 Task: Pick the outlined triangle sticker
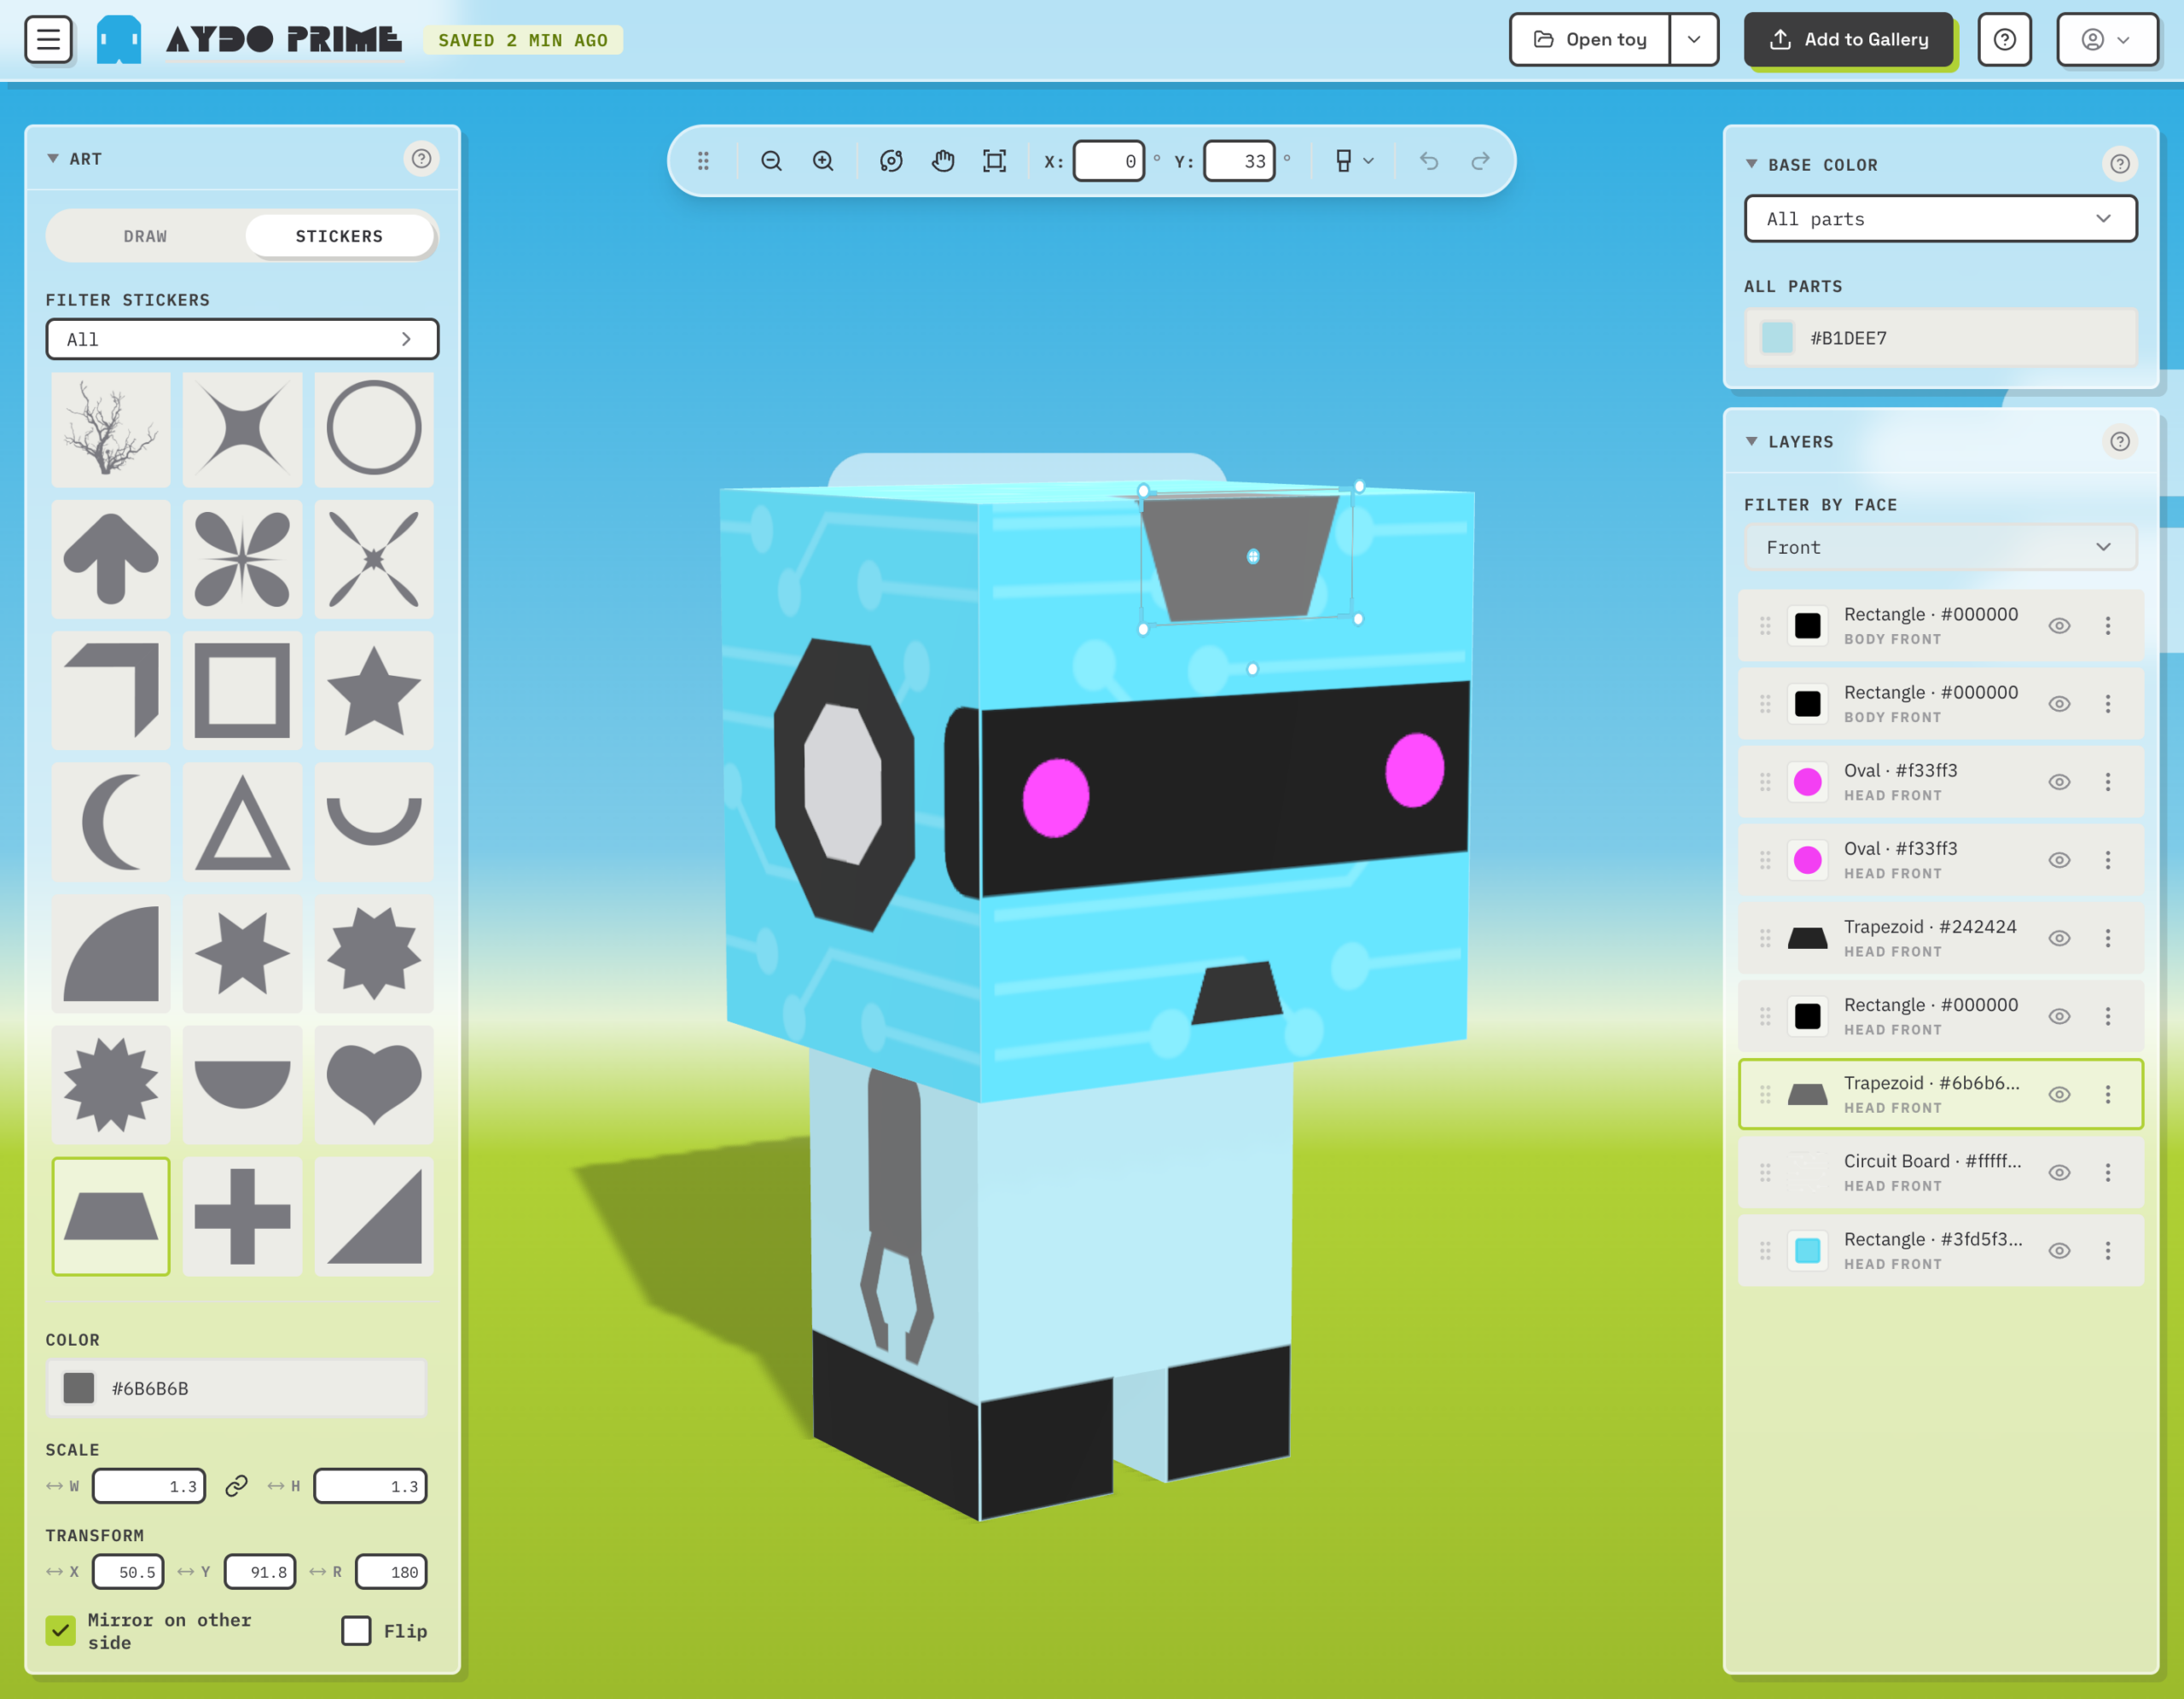tap(242, 822)
